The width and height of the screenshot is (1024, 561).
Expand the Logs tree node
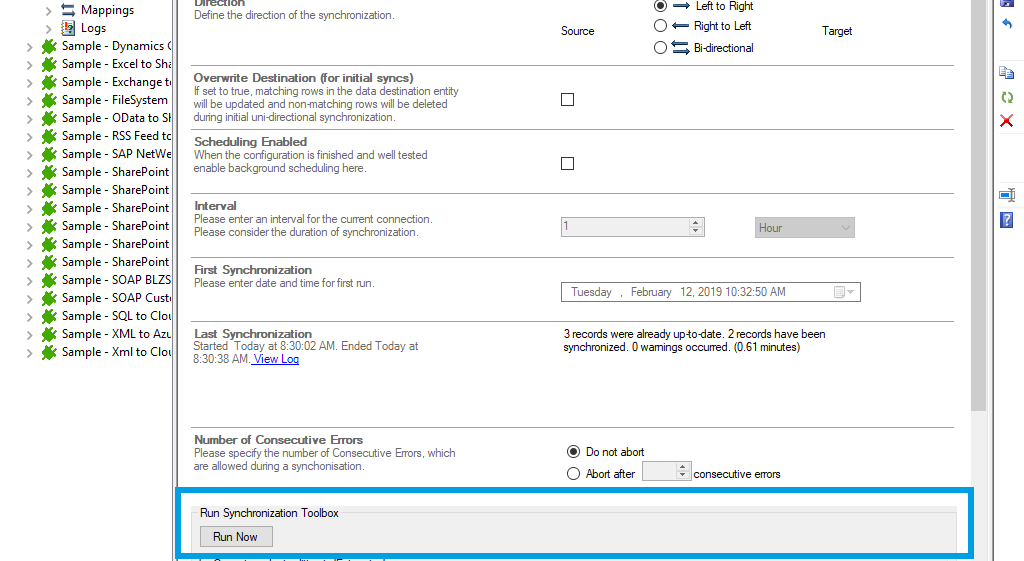48,29
